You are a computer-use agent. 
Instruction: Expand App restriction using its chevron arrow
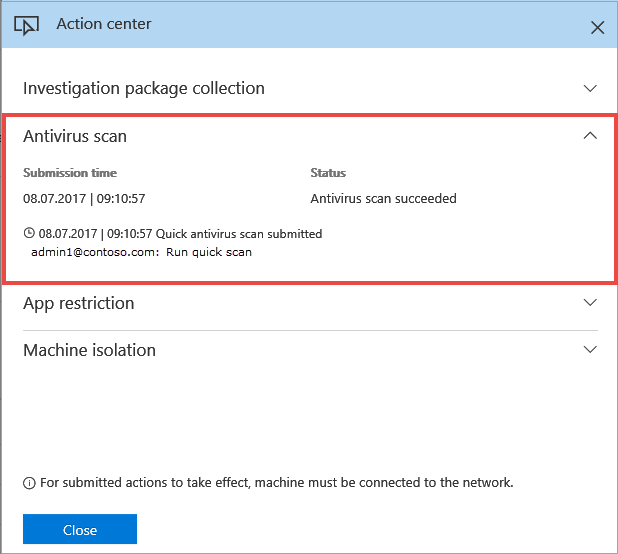pos(590,303)
